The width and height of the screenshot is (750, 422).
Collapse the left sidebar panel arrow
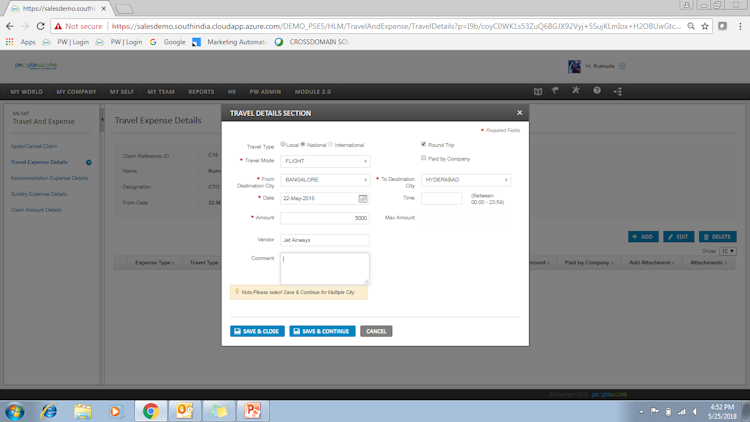pyautogui.click(x=102, y=120)
